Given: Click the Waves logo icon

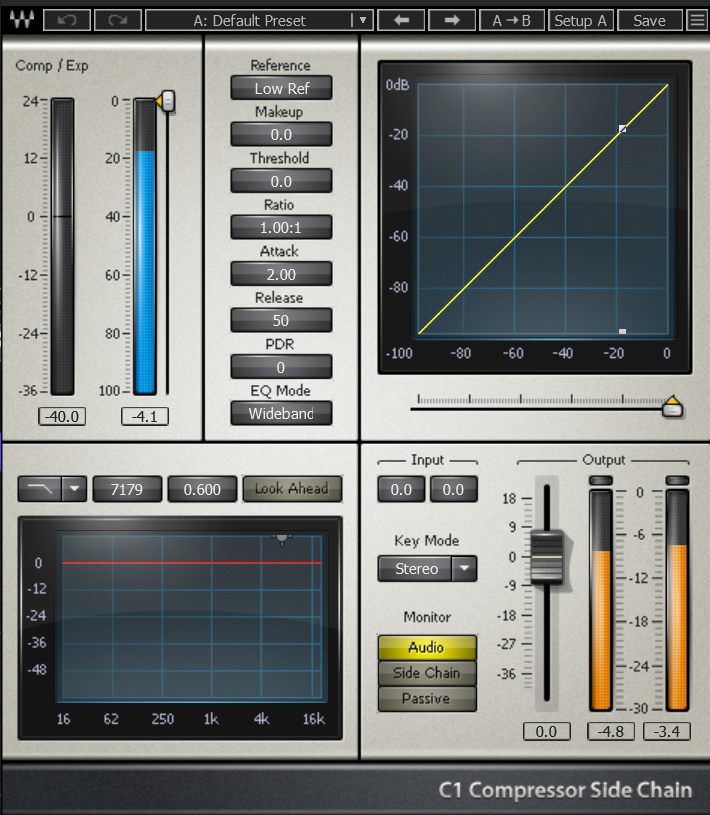Looking at the screenshot, I should click(x=22, y=20).
